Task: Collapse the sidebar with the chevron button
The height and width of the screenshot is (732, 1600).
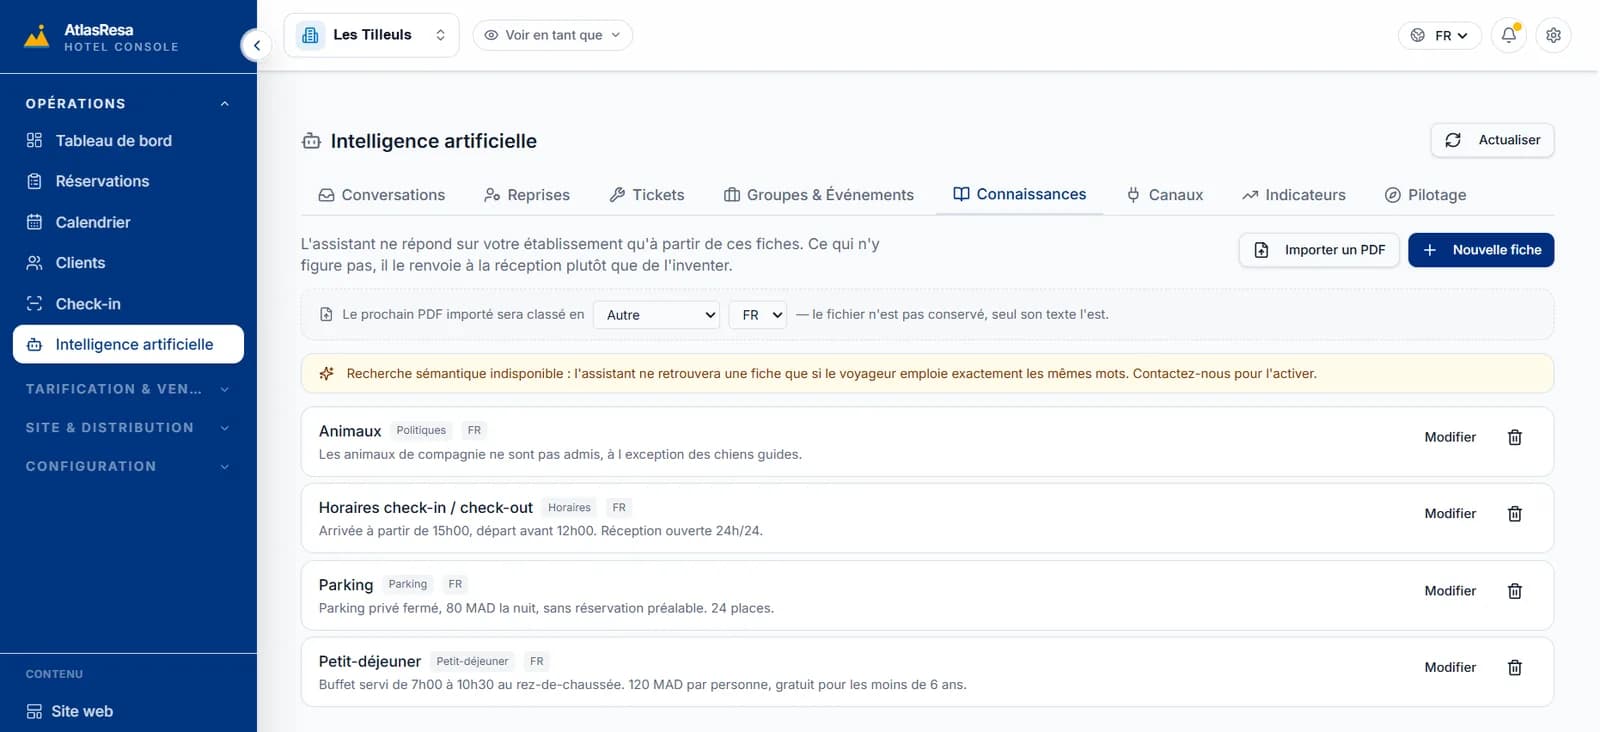Action: point(257,45)
